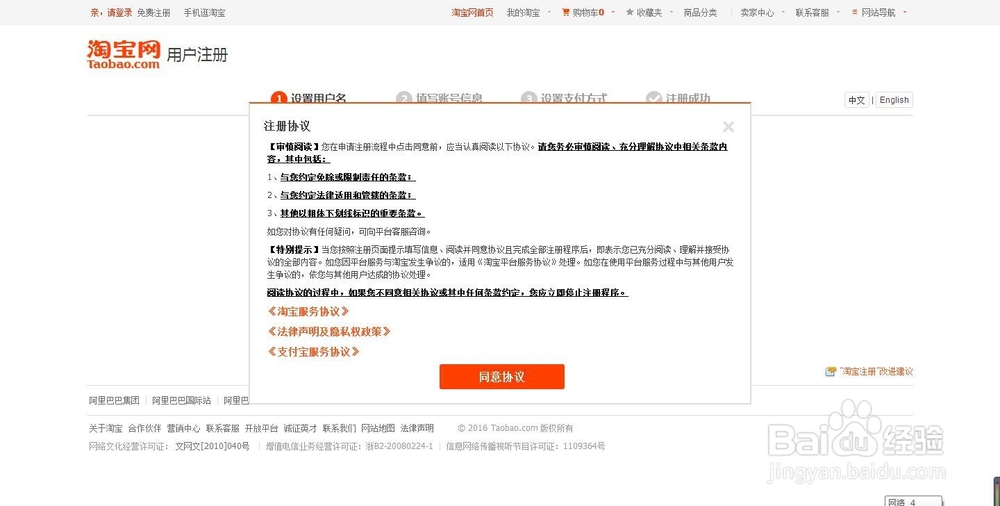
Task: Open the 阿里巴巴国际站 footer link
Action: point(181,401)
